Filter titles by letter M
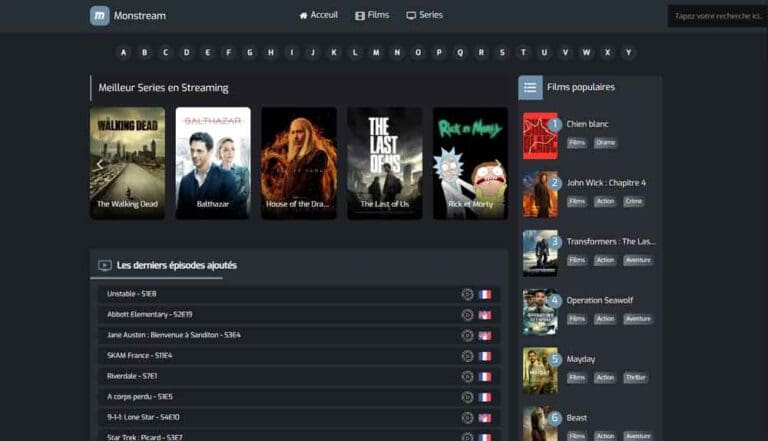 (376, 52)
